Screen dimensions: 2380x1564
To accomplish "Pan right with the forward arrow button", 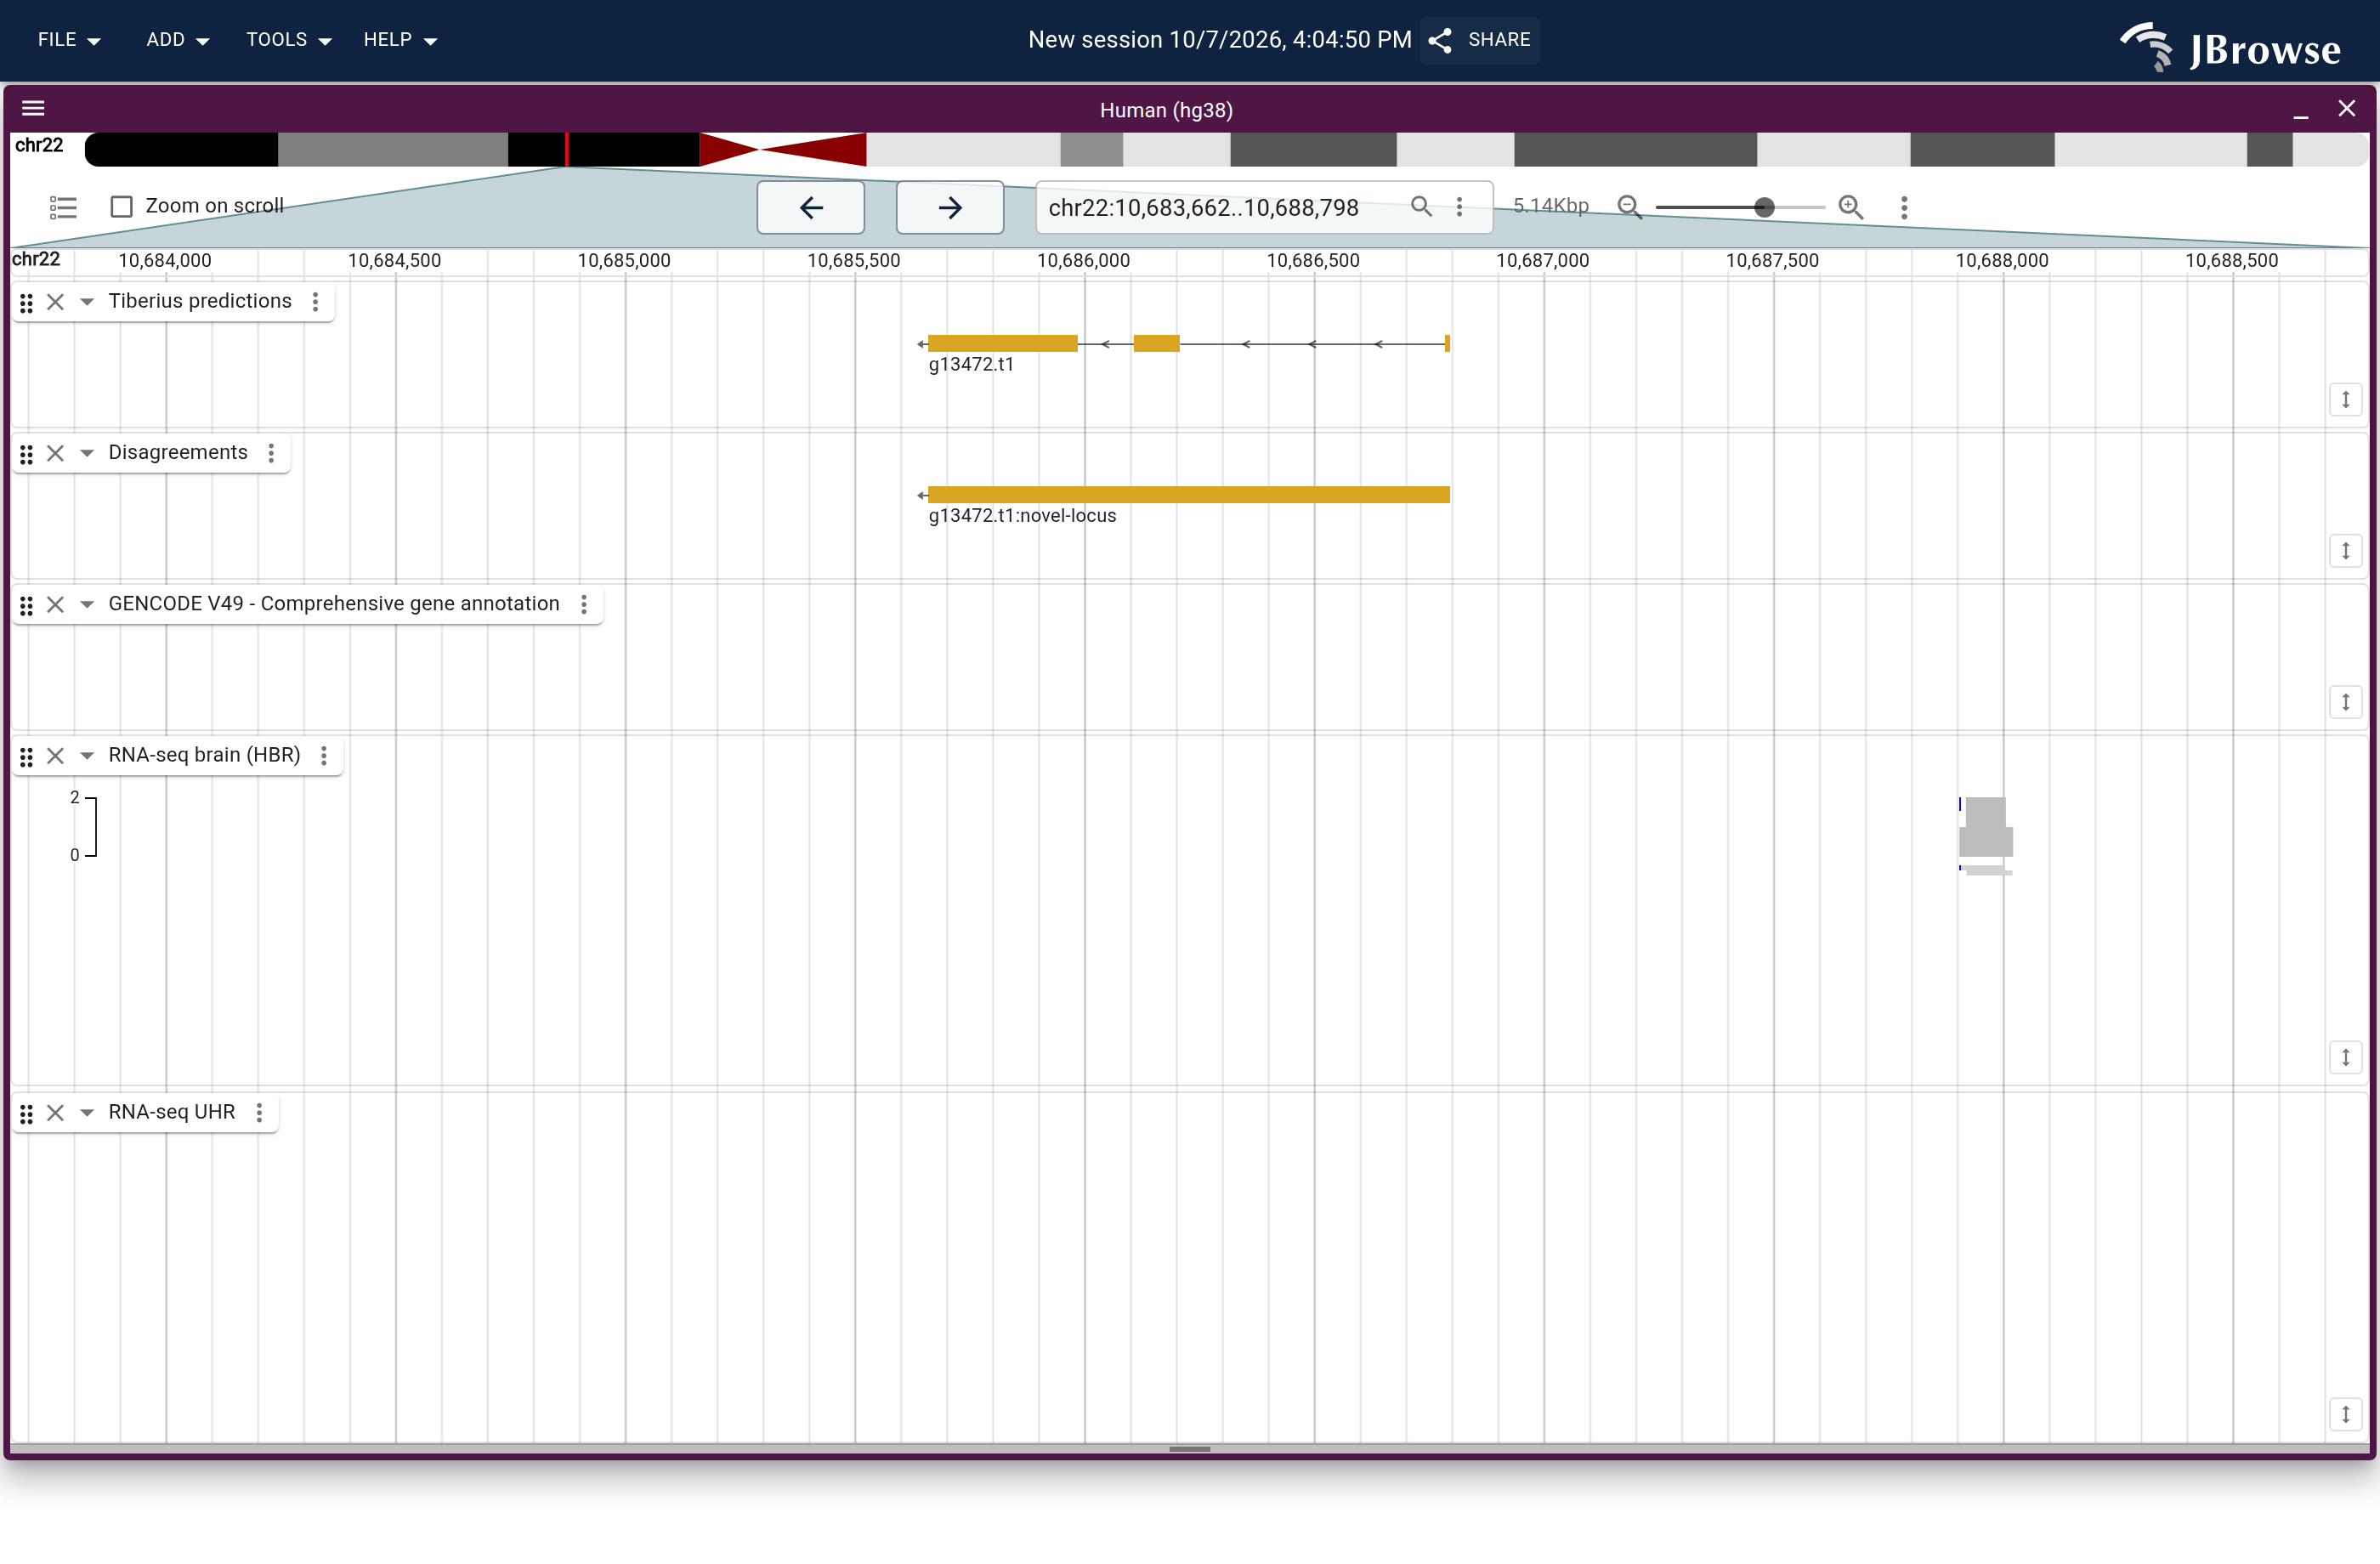I will tap(950, 207).
